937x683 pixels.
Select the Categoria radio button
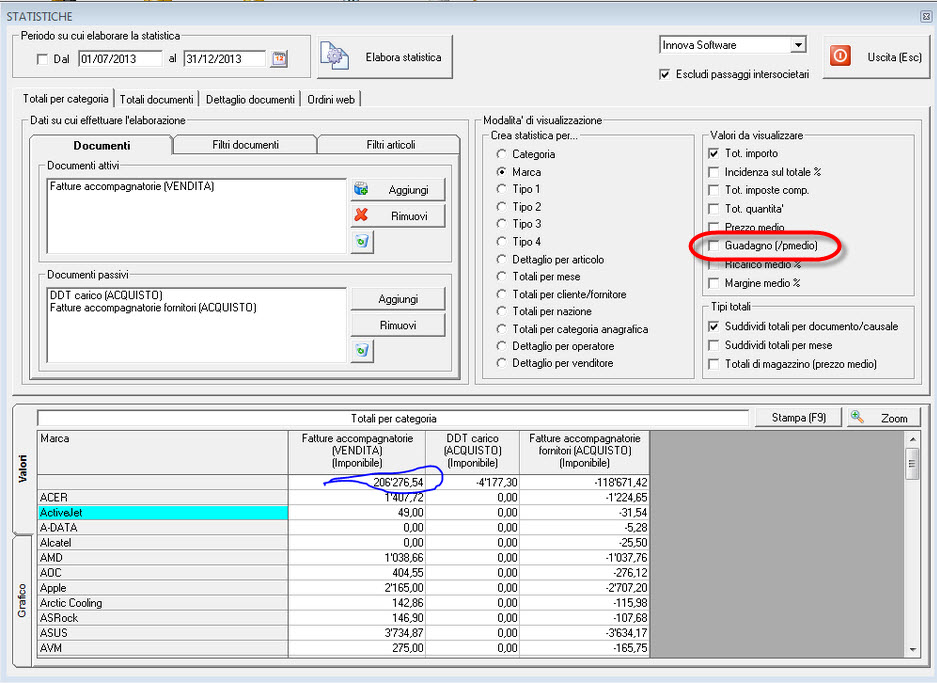point(500,154)
